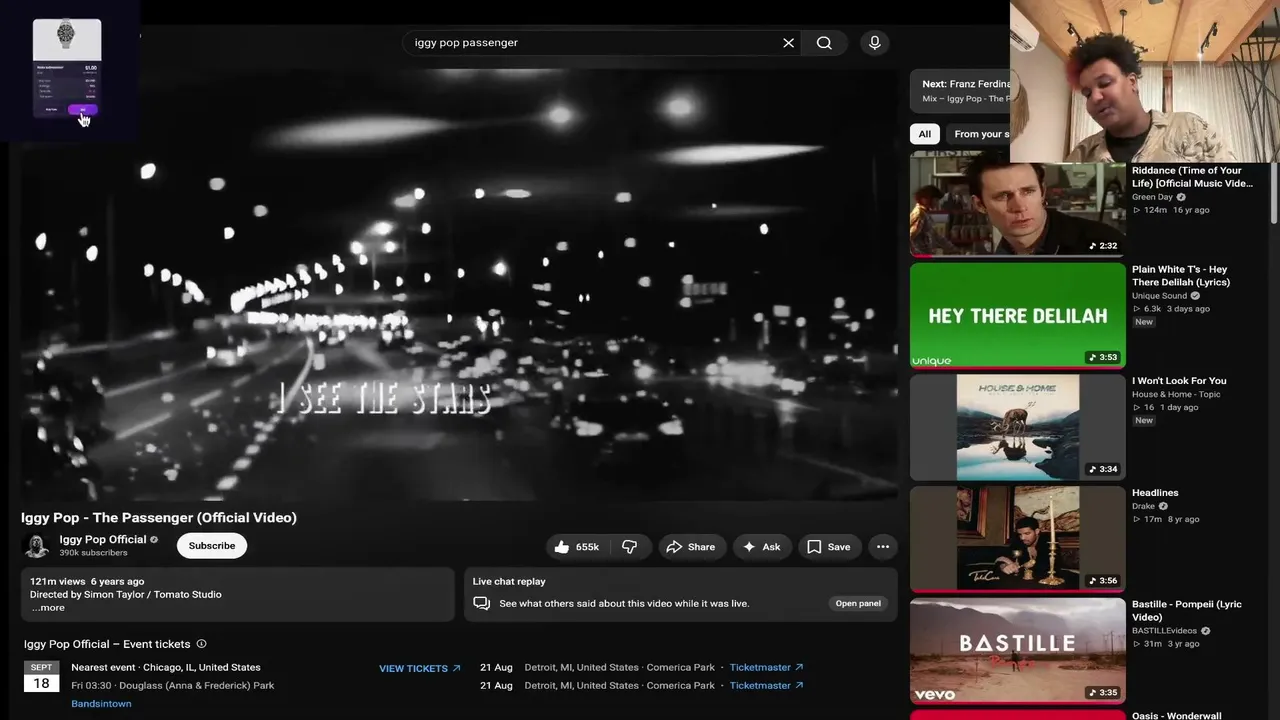Click the video title Iggy Pop - The Passenger (Official Video)
Viewport: 1280px width, 720px height.
[159, 518]
